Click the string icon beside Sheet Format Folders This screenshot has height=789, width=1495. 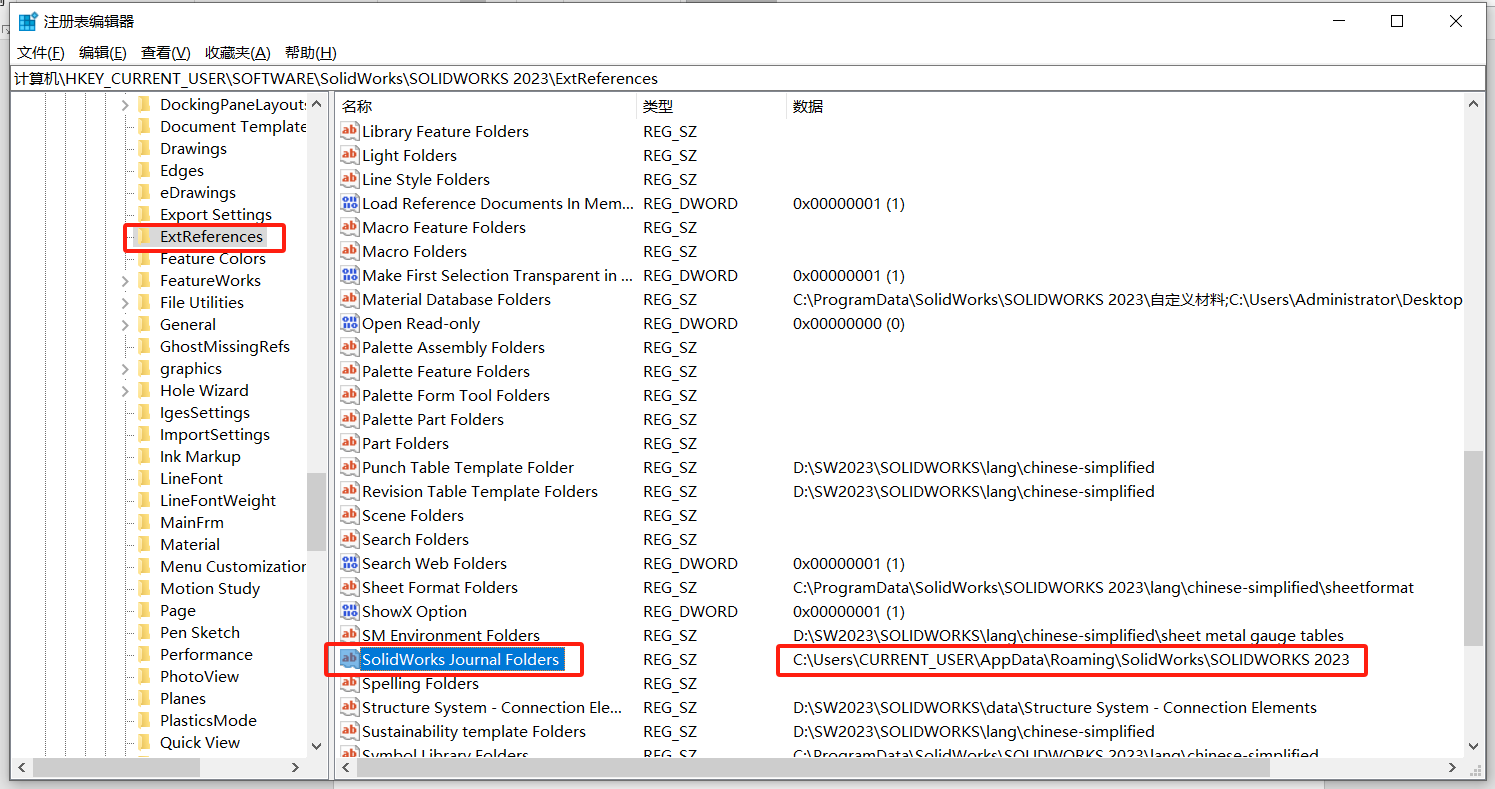point(349,587)
